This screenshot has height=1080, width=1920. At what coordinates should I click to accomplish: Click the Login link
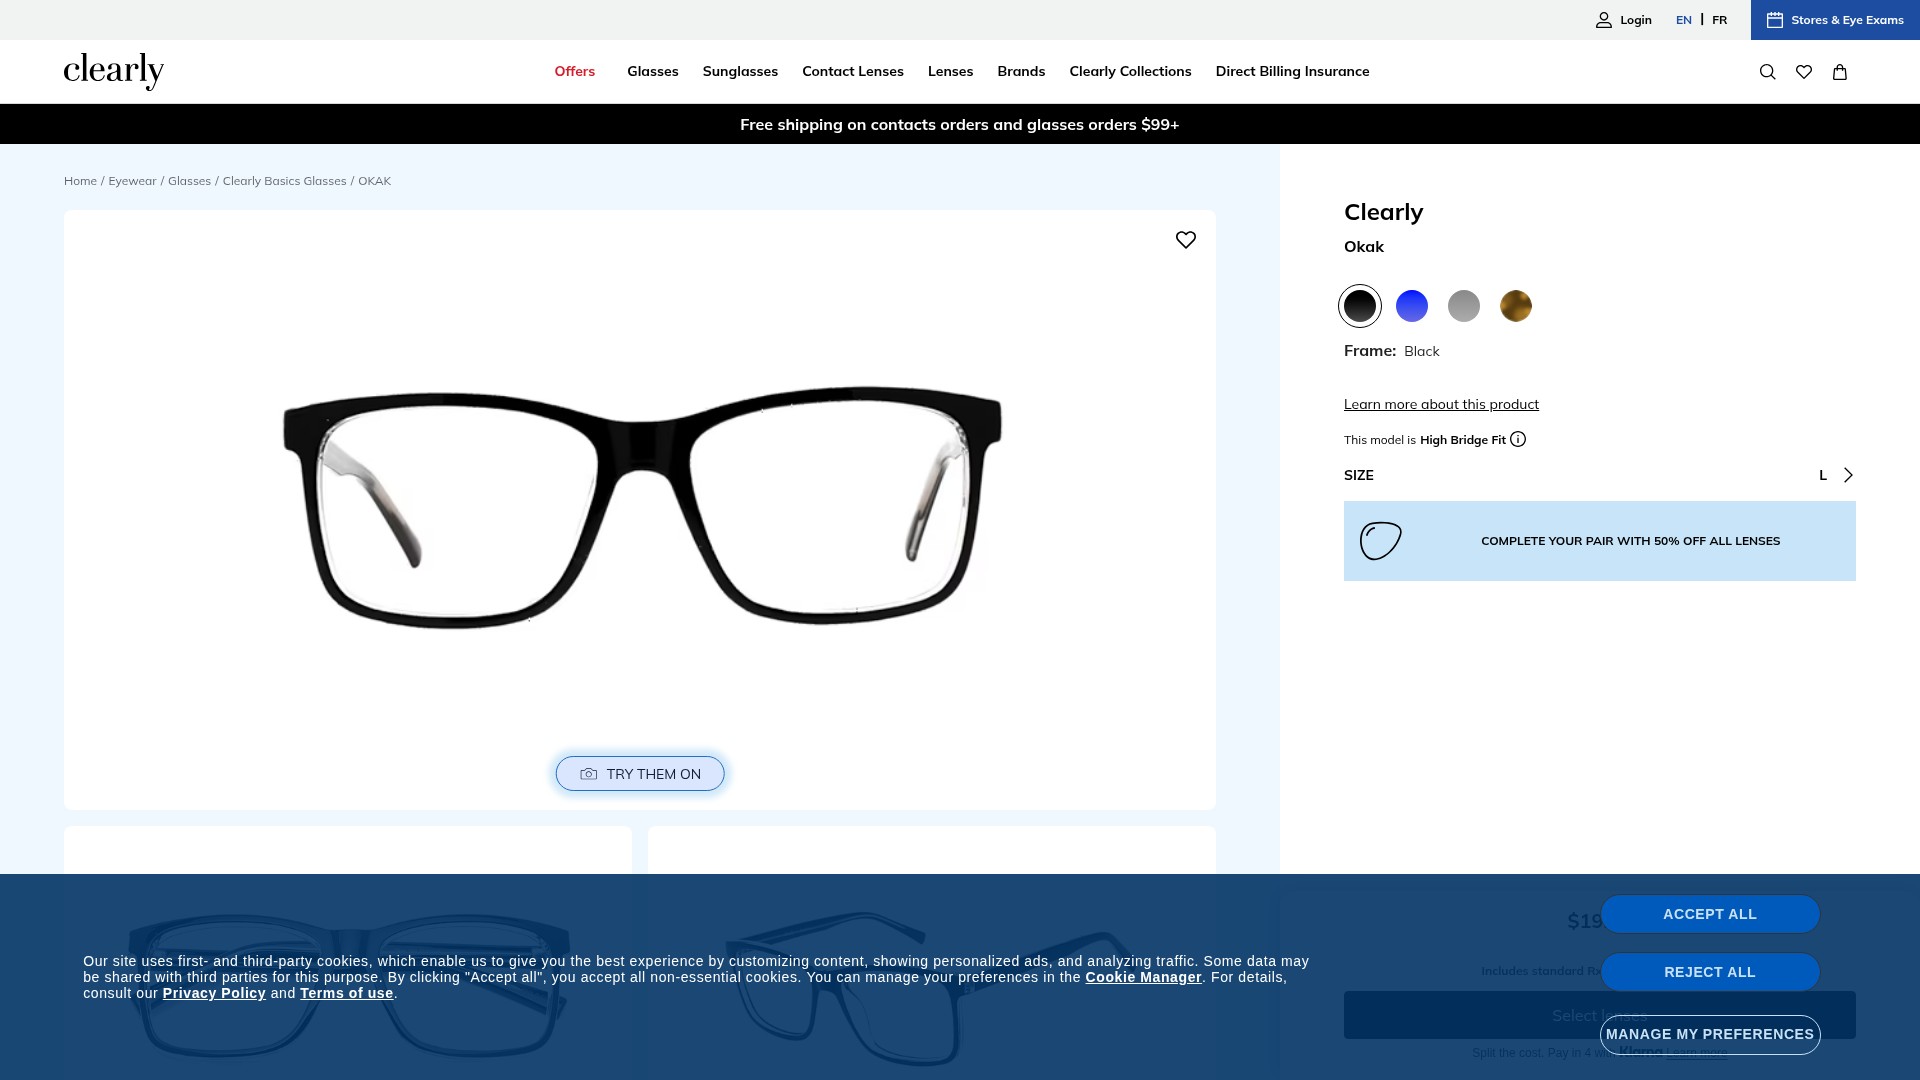1636,20
